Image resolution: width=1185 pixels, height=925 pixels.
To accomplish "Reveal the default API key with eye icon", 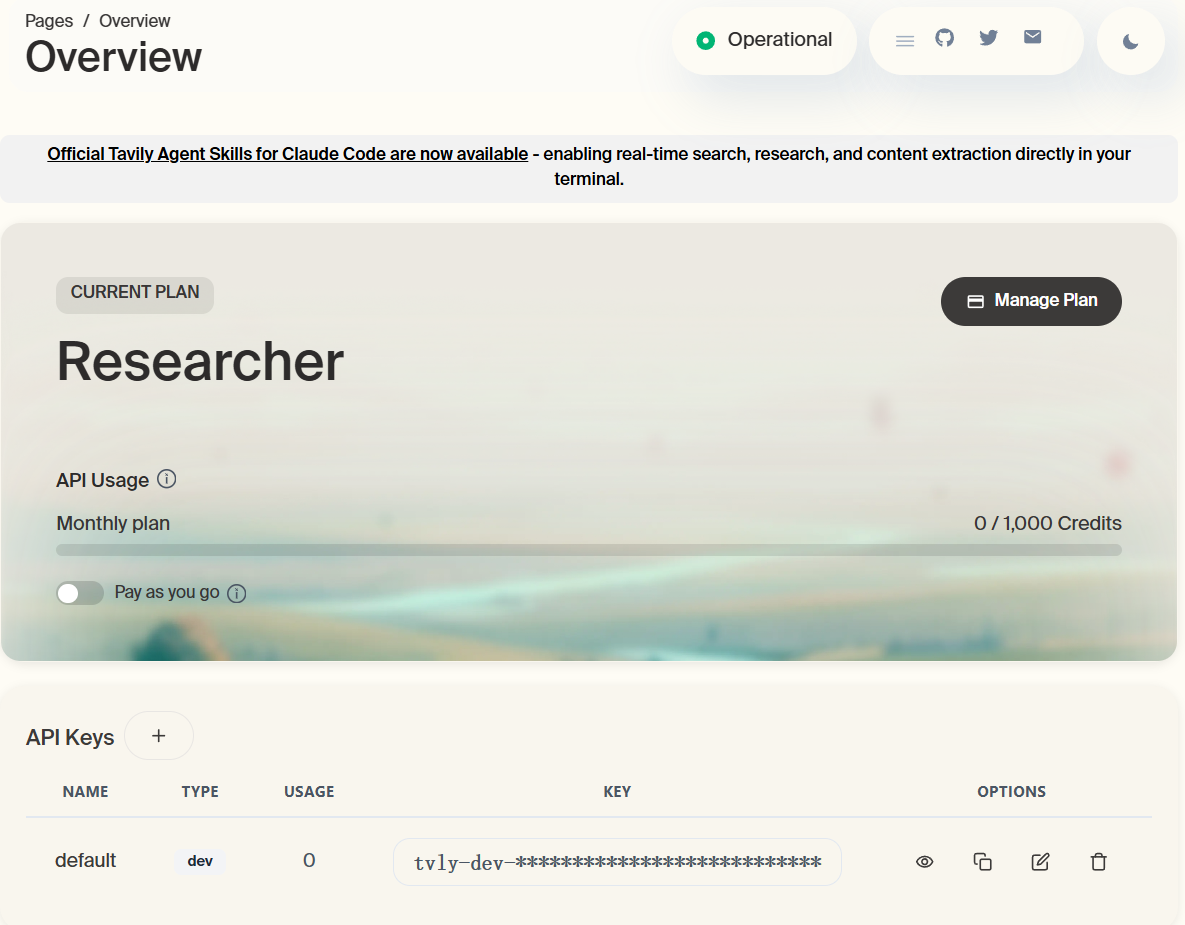I will pyautogui.click(x=924, y=862).
